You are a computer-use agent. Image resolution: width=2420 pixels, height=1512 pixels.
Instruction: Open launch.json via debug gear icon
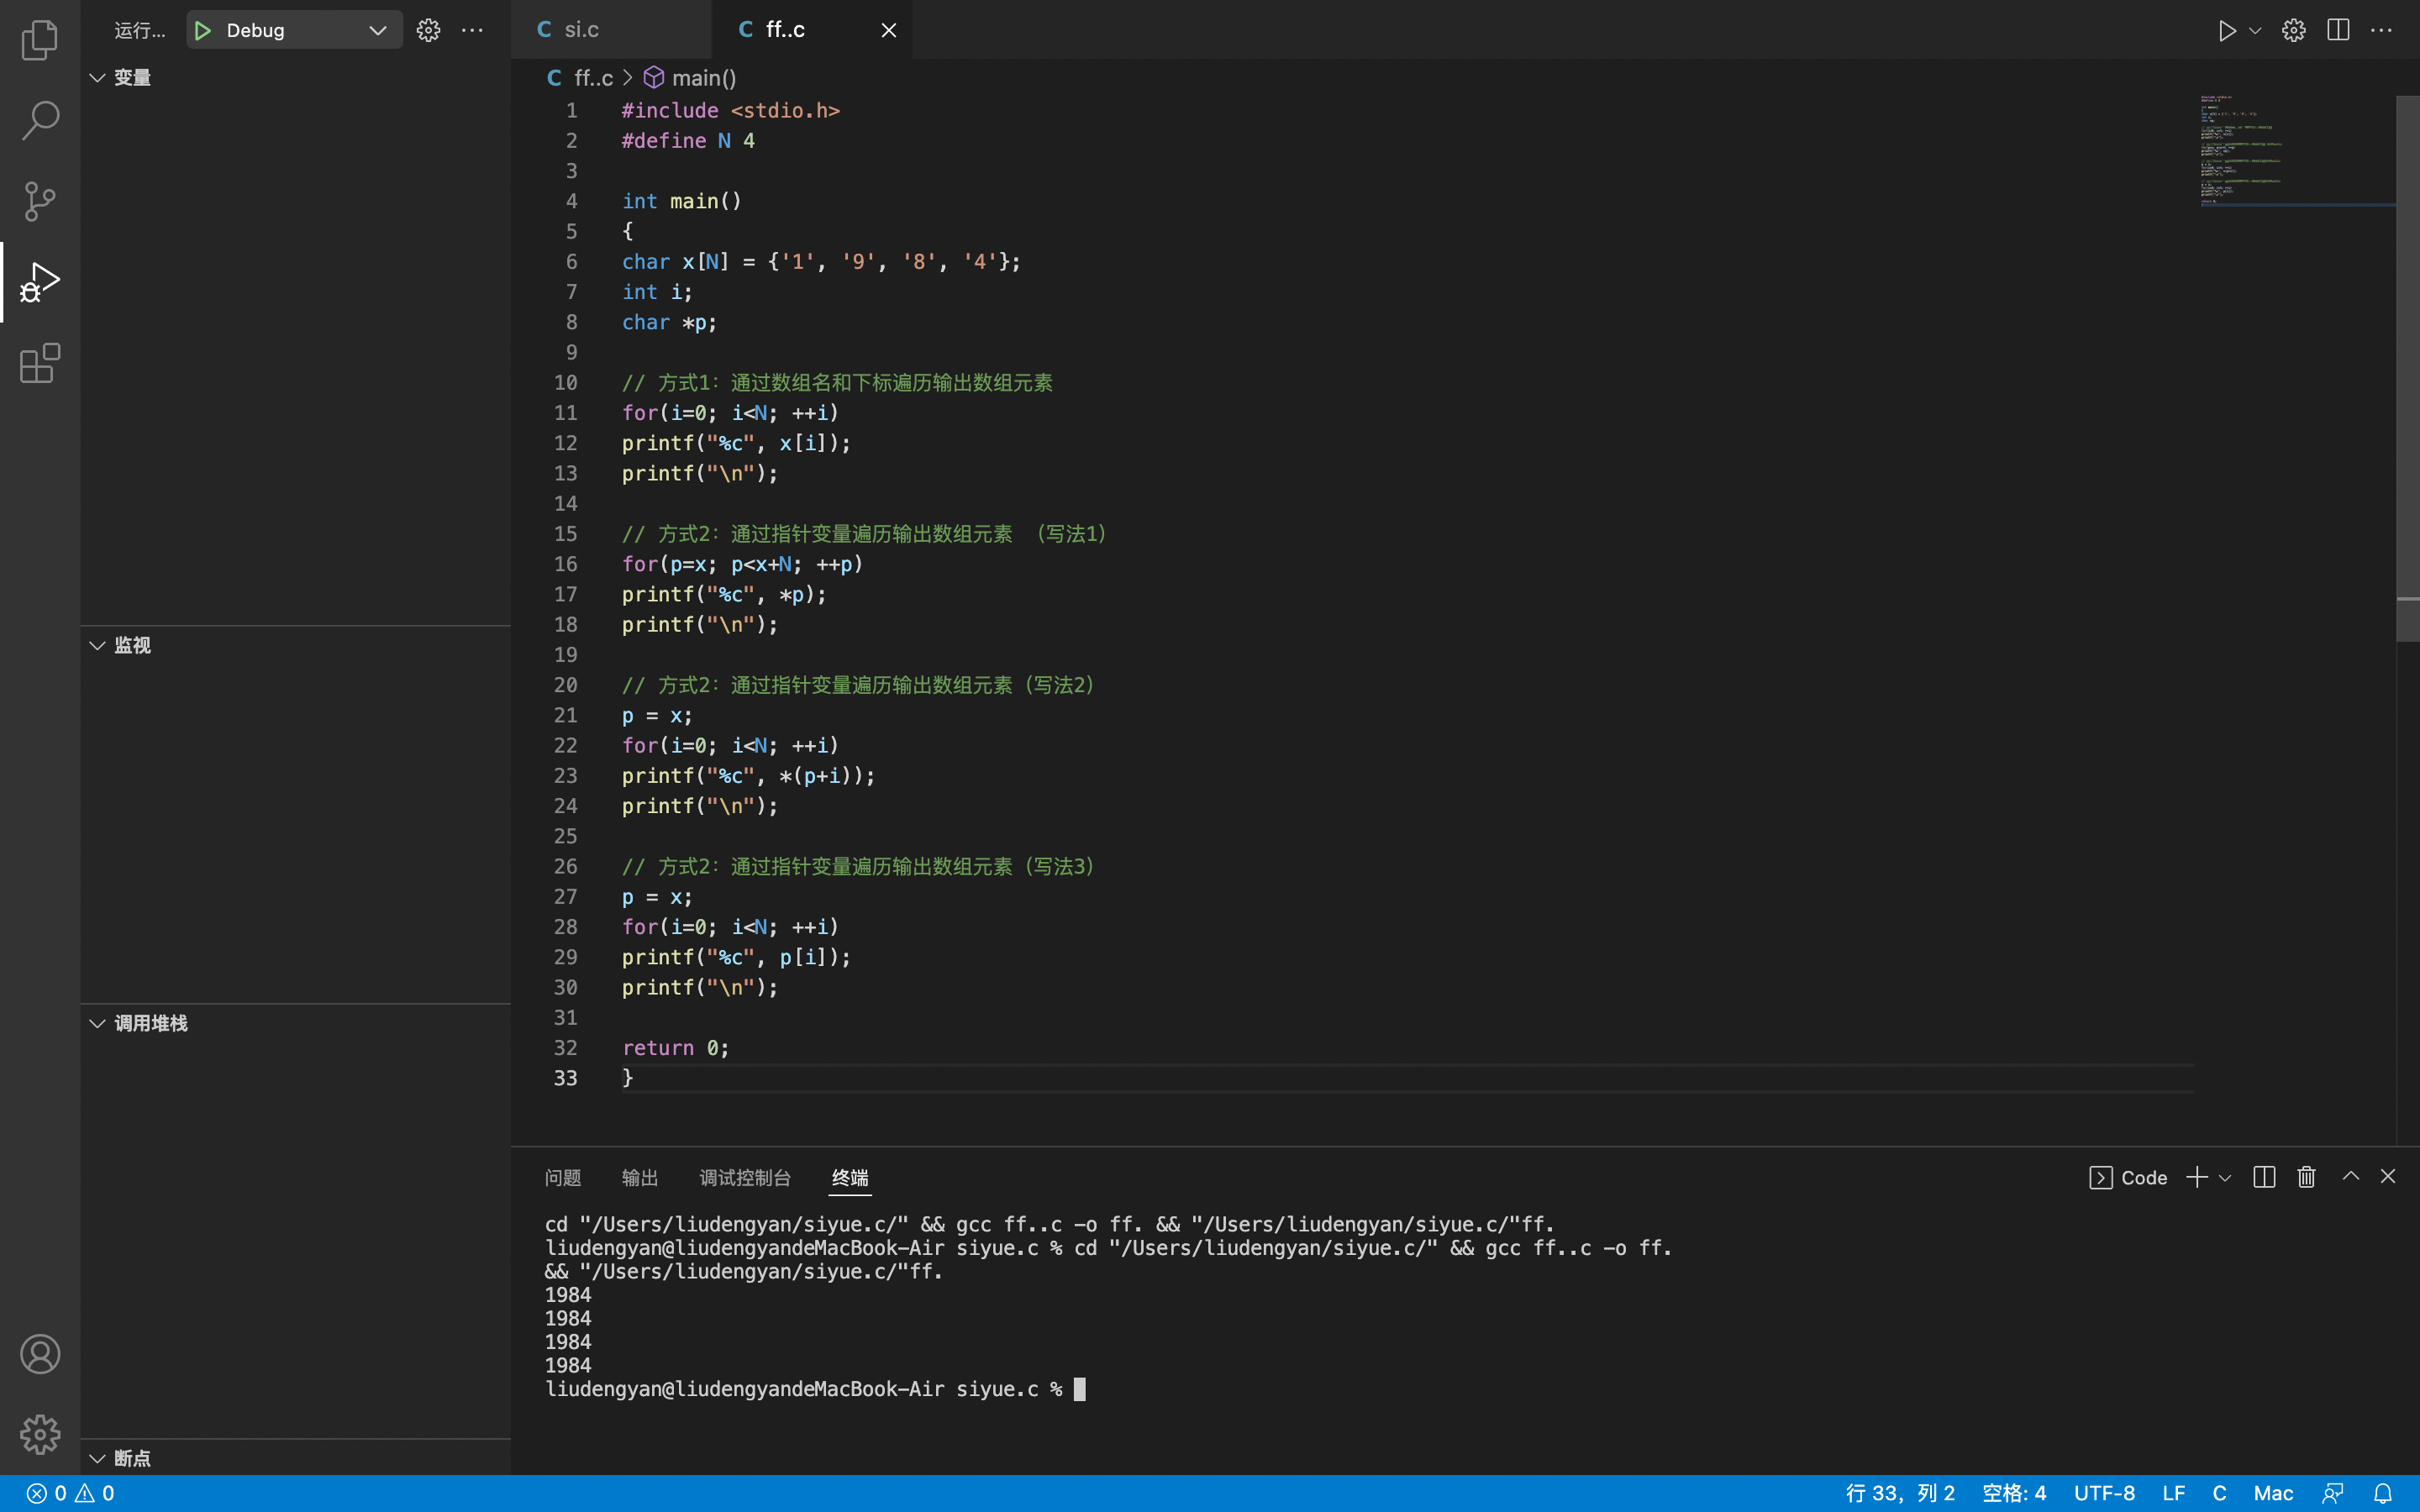pyautogui.click(x=428, y=30)
